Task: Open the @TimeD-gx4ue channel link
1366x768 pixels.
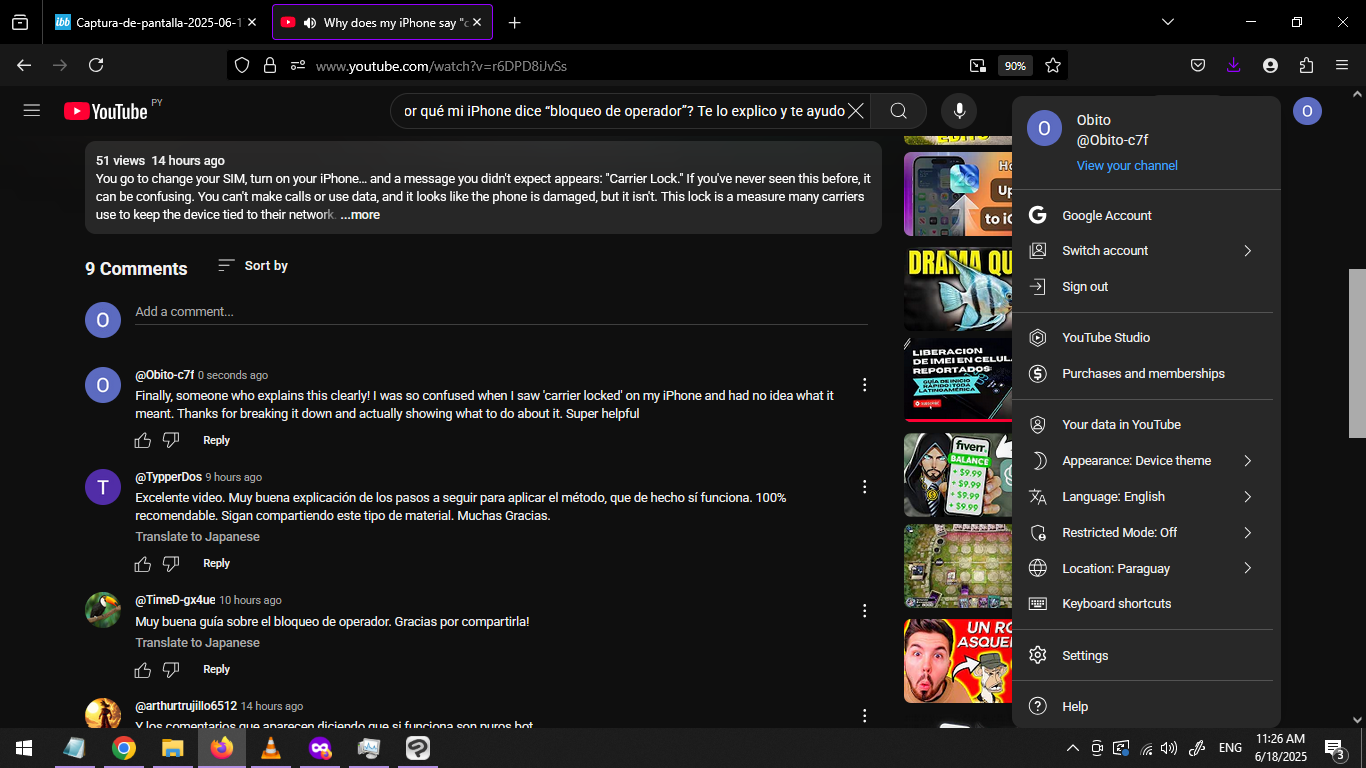Action: pyautogui.click(x=175, y=600)
